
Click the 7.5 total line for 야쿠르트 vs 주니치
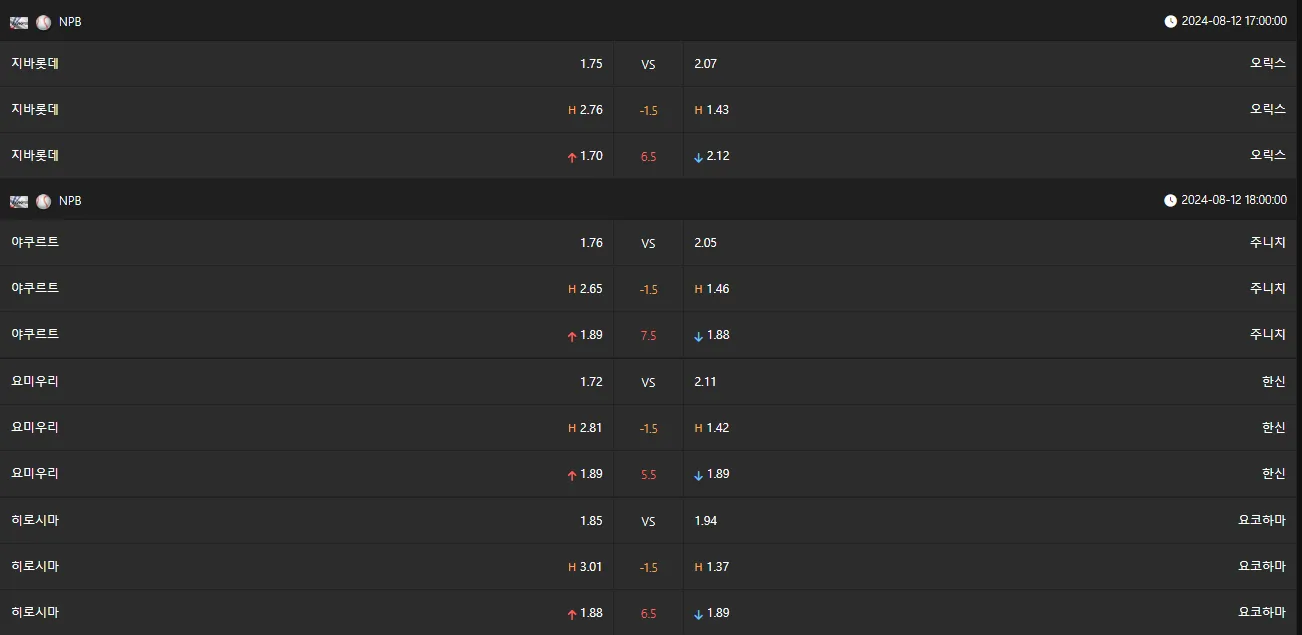tap(648, 336)
